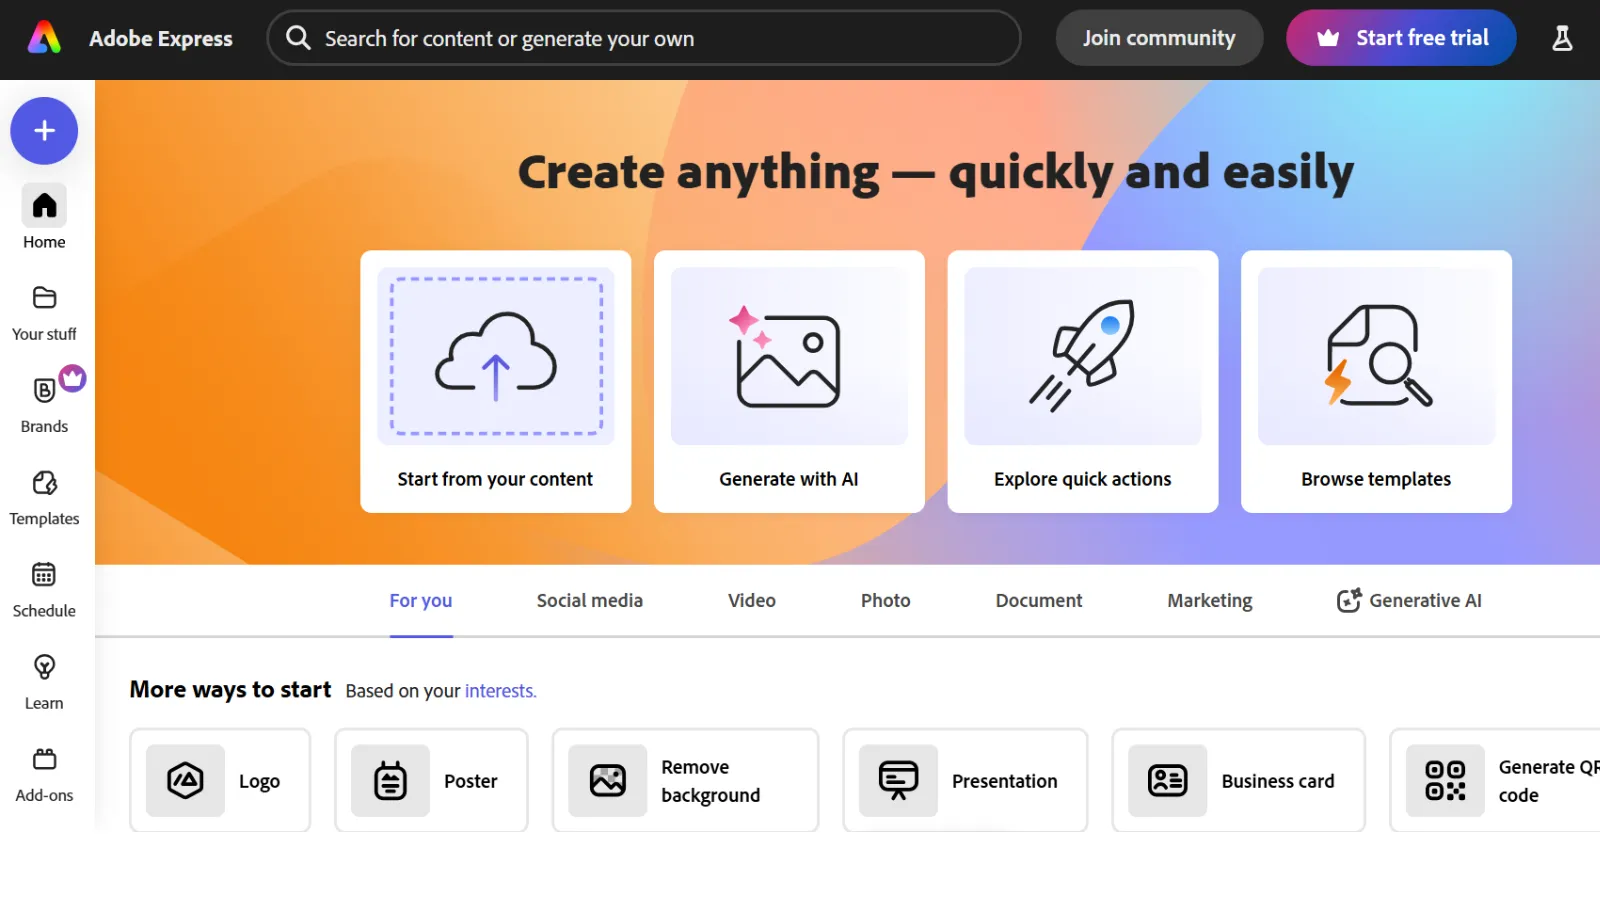Open the Generate with AI card

789,382
